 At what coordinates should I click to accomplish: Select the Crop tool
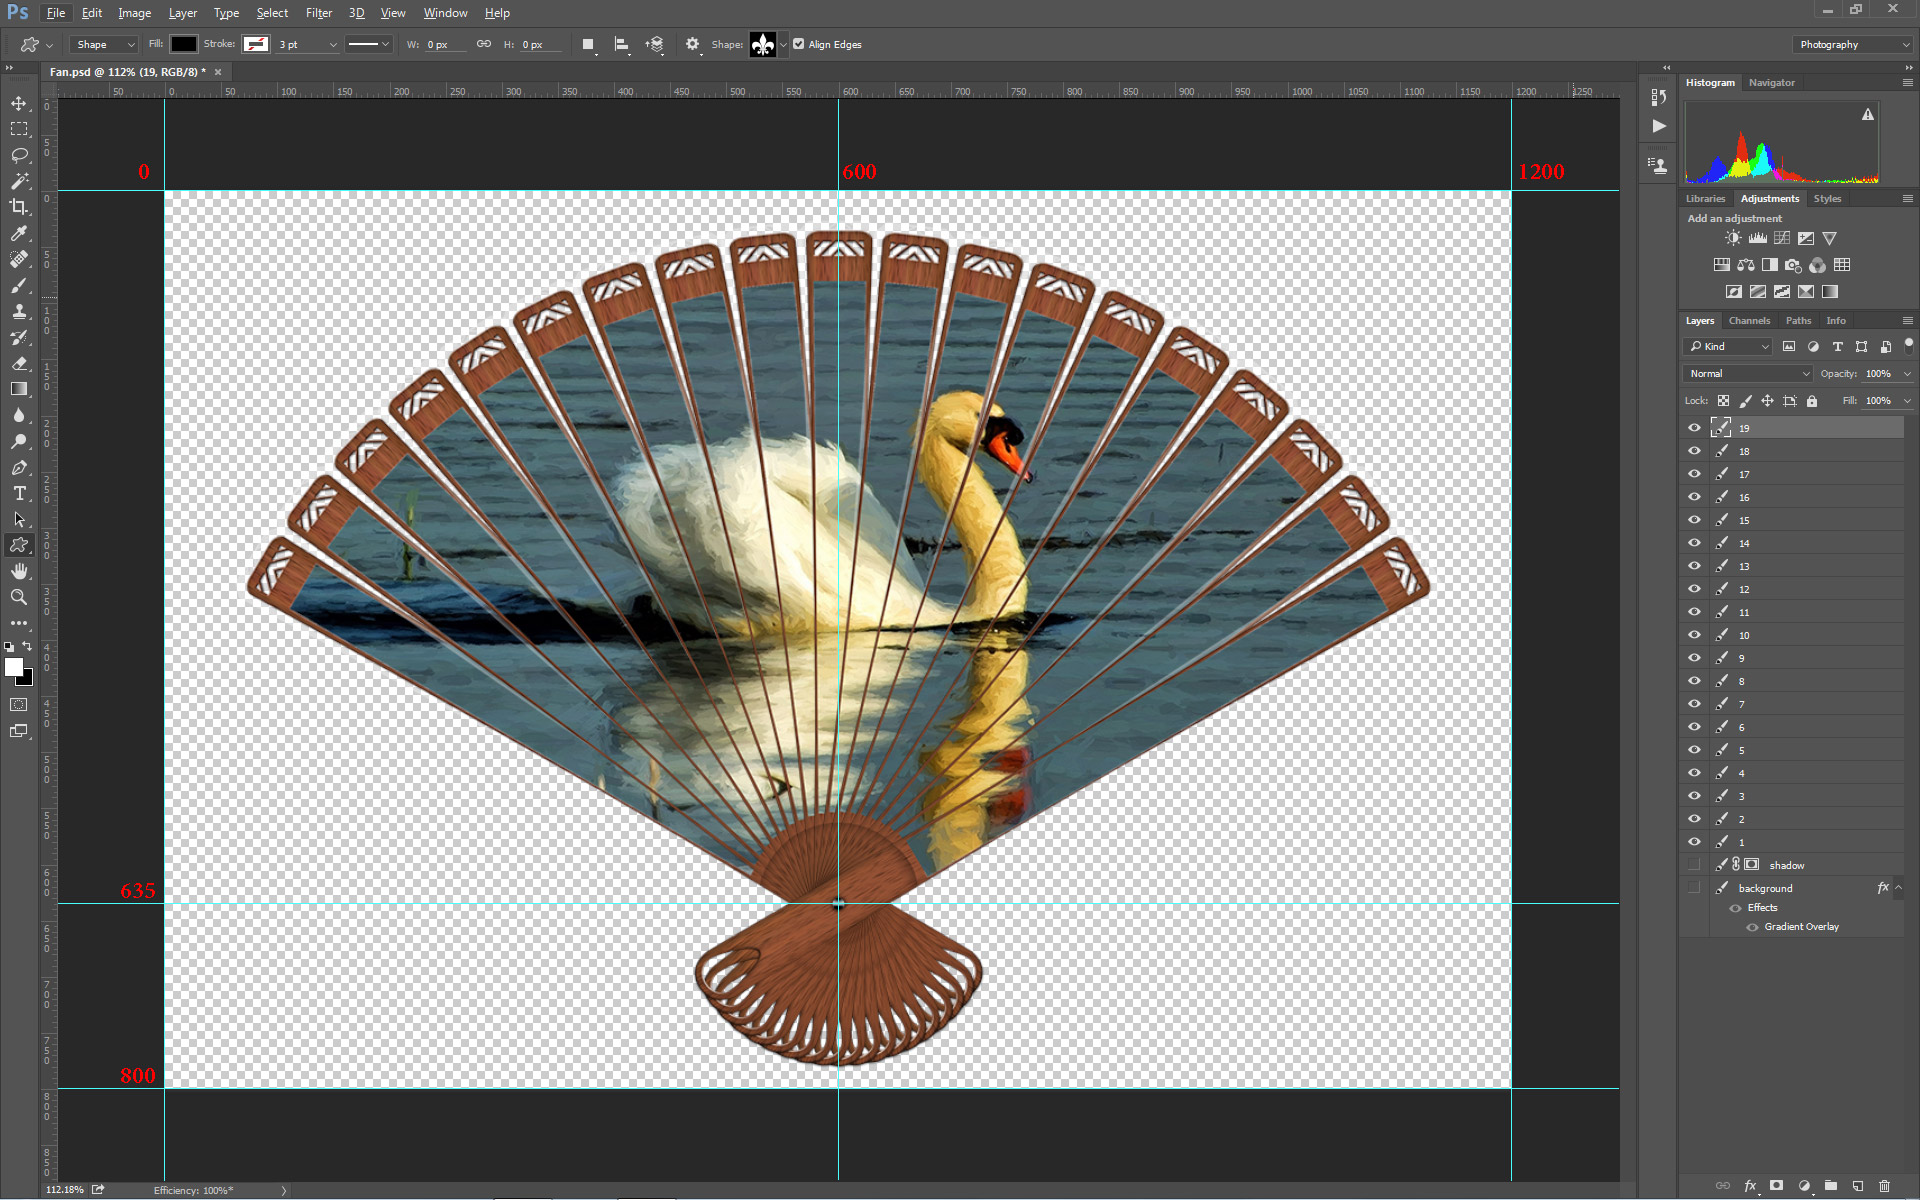tap(19, 207)
